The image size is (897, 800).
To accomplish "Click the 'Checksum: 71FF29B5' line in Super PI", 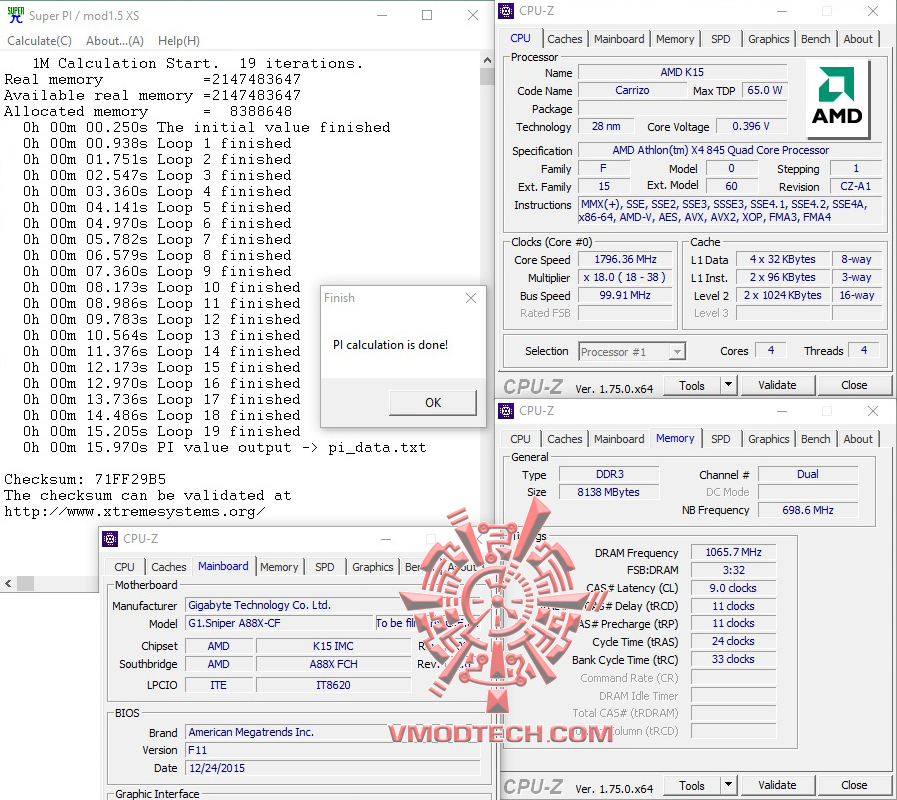I will pos(85,479).
